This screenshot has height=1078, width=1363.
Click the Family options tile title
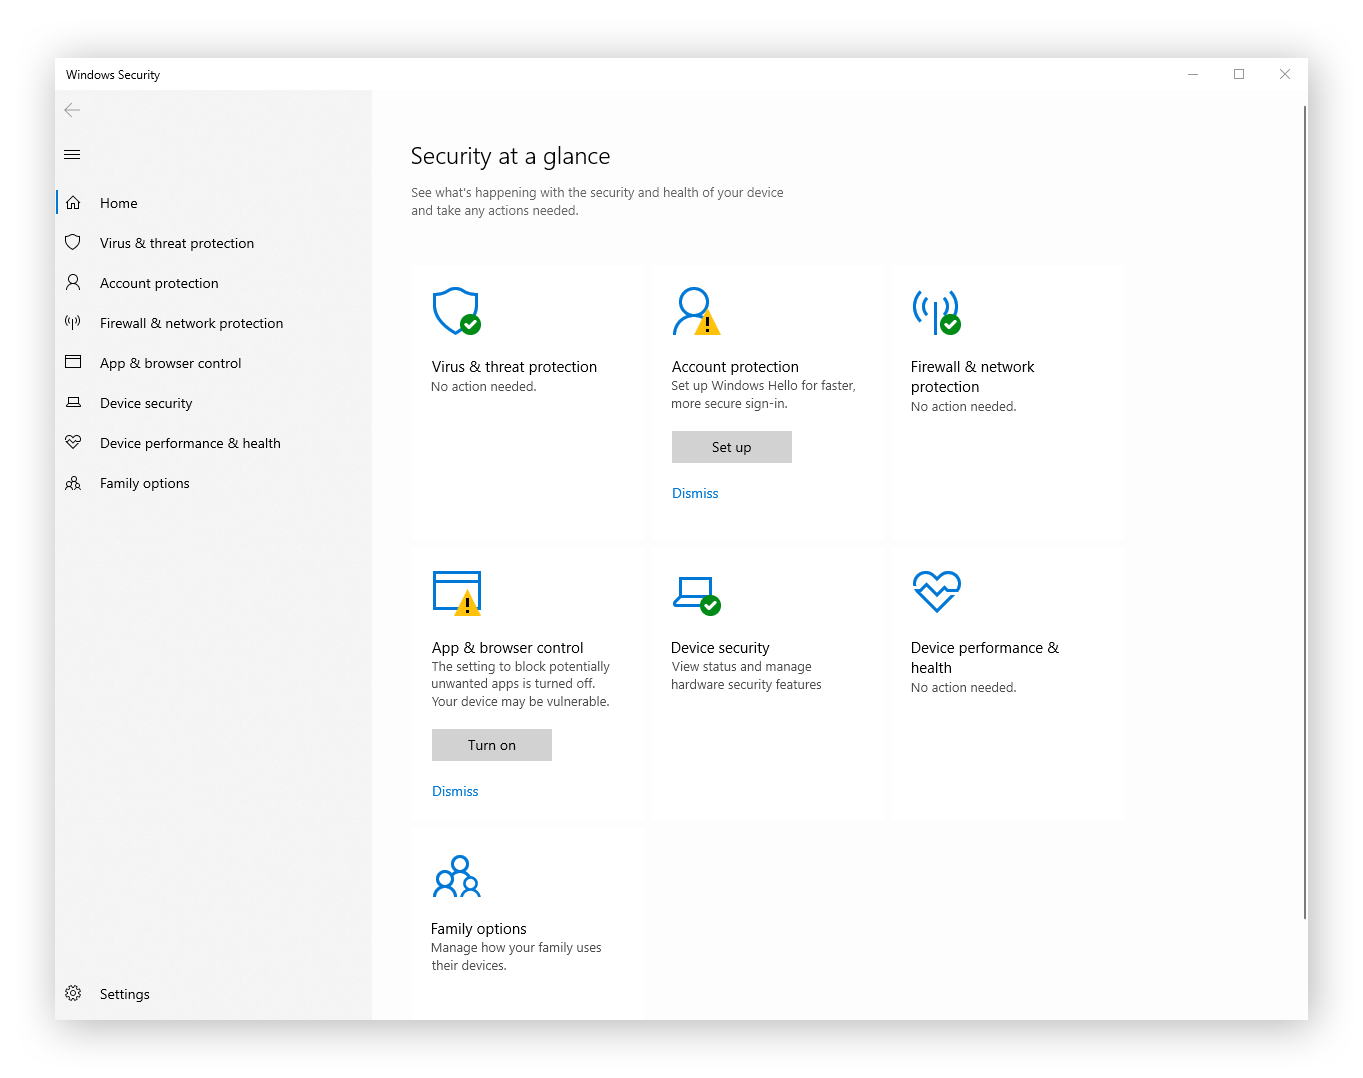click(478, 929)
